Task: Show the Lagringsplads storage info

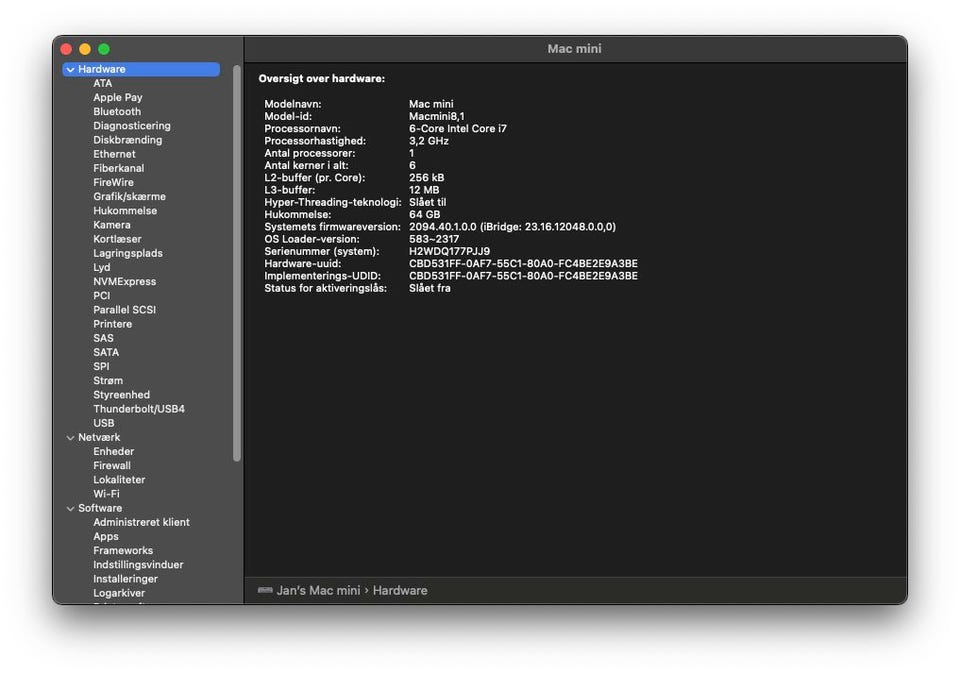Action: click(127, 254)
